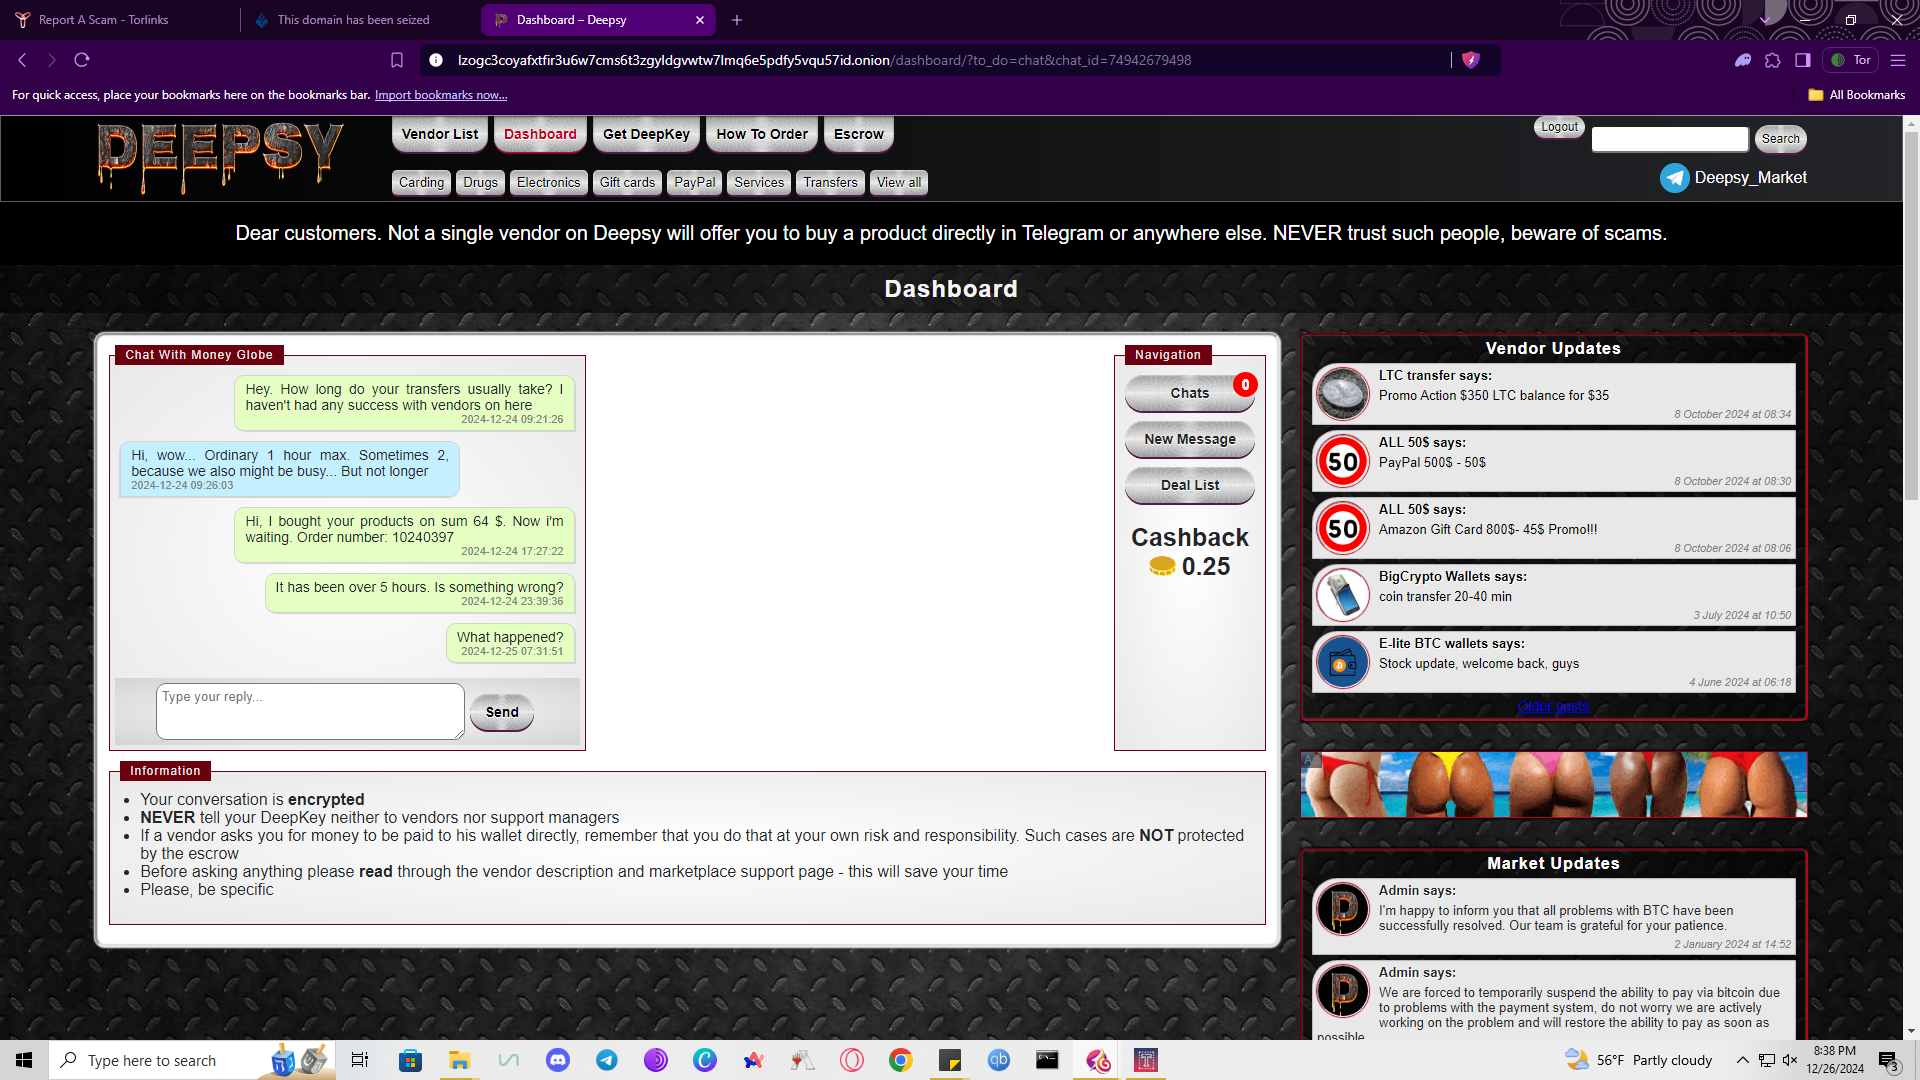Click the volume muted tray icon

[1790, 1060]
